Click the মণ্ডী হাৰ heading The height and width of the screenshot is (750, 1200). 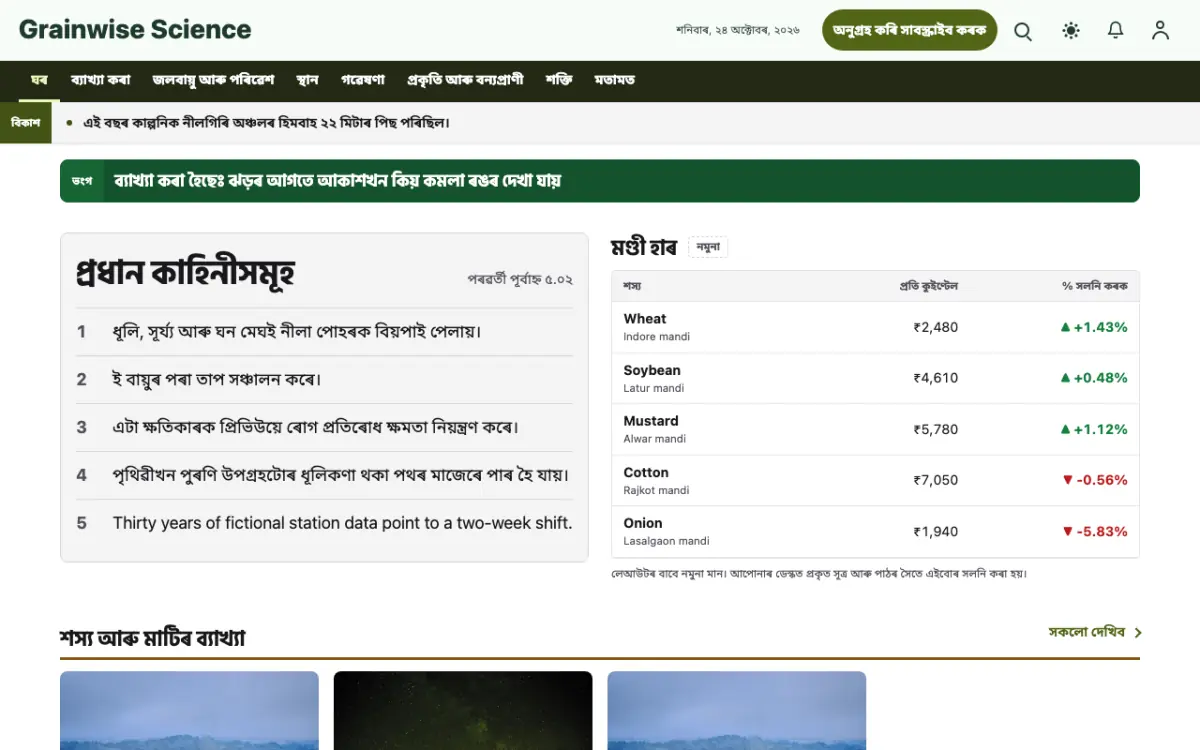point(644,246)
